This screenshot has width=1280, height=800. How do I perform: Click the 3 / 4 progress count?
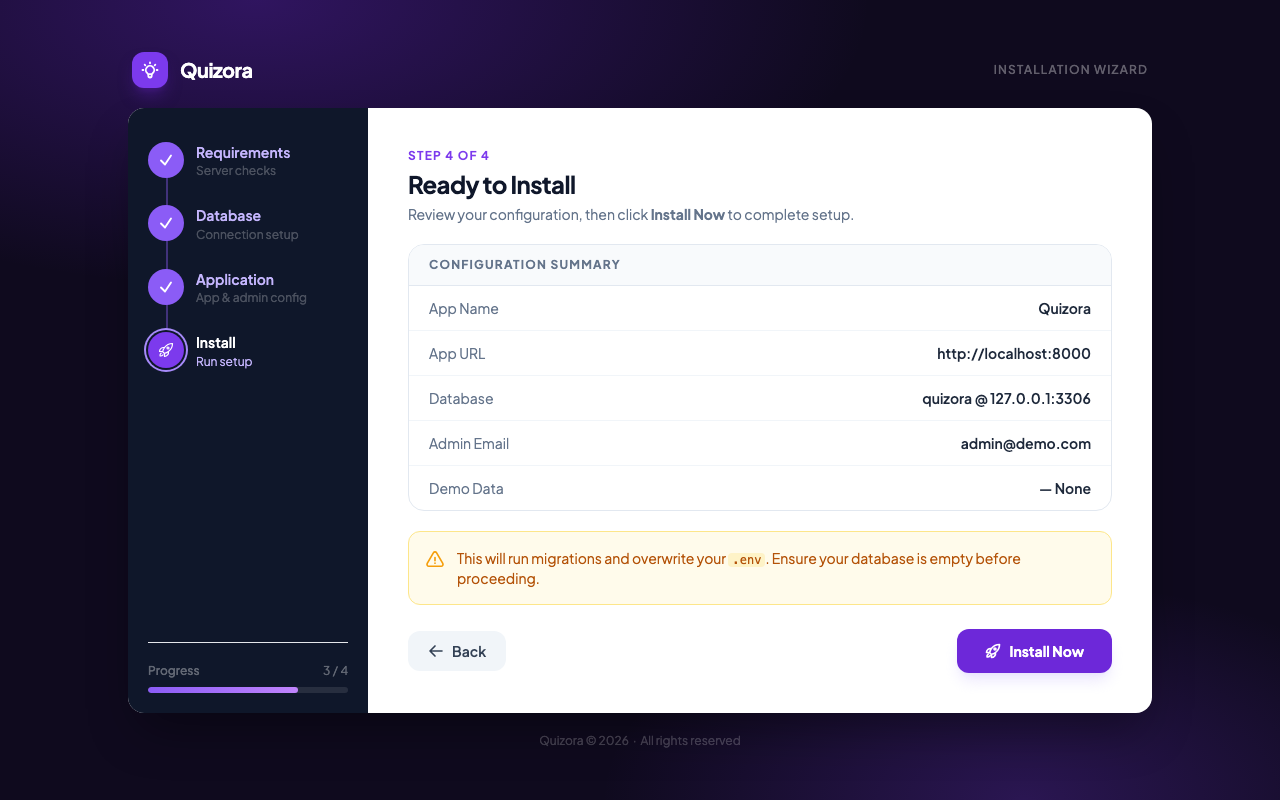(x=335, y=671)
